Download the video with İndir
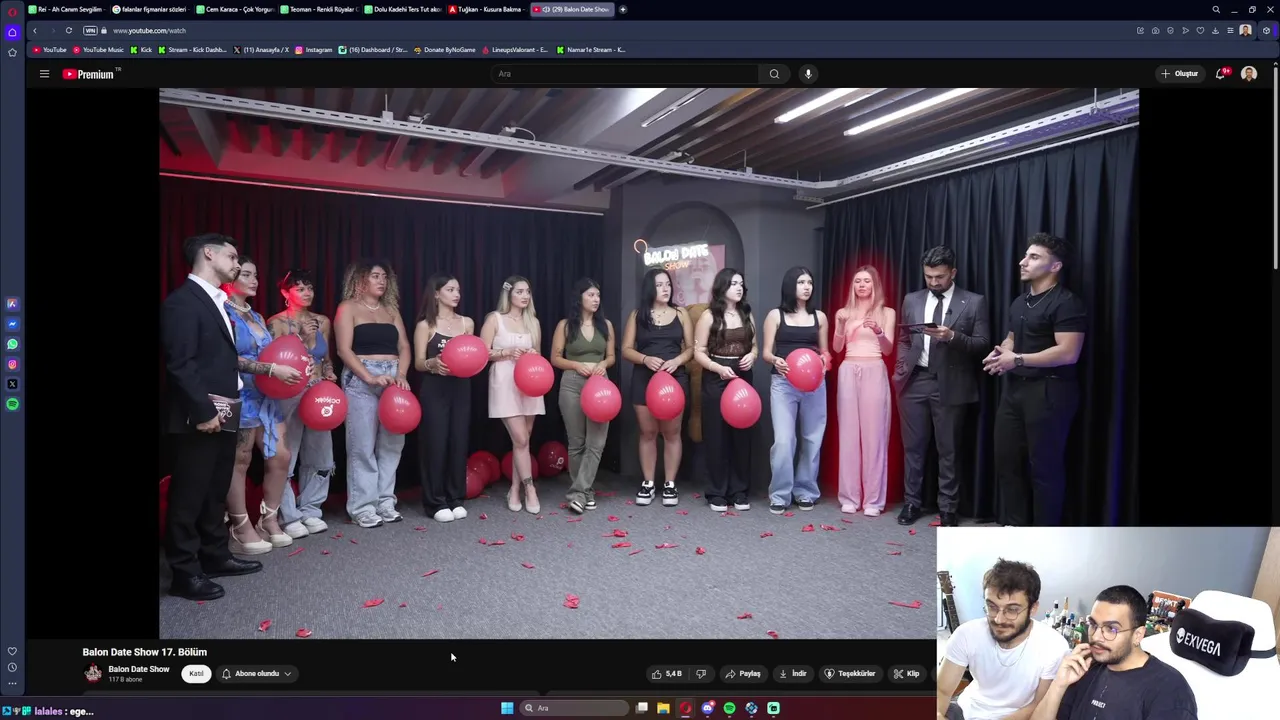1280x720 pixels. coord(793,674)
